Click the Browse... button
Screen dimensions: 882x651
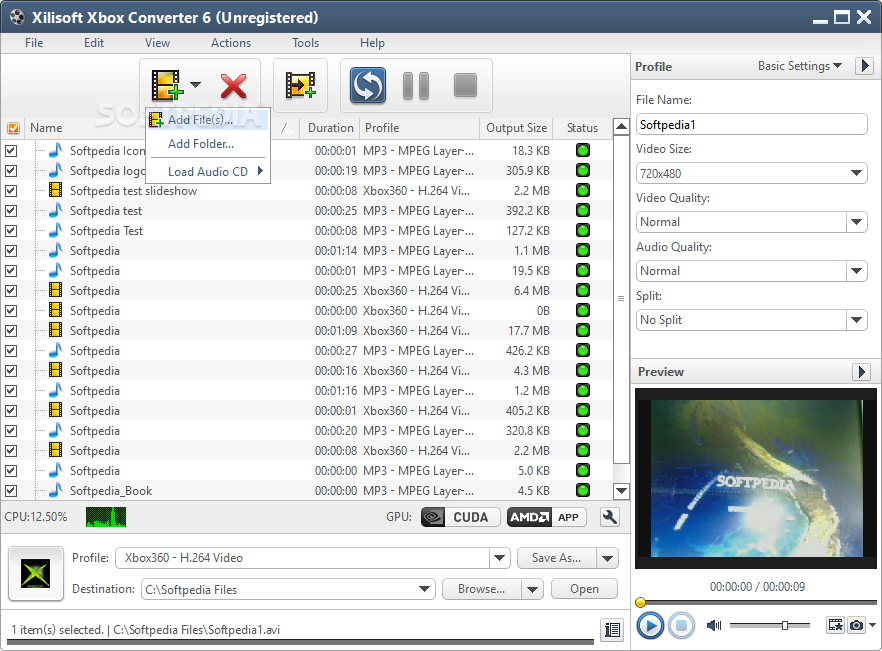click(482, 589)
